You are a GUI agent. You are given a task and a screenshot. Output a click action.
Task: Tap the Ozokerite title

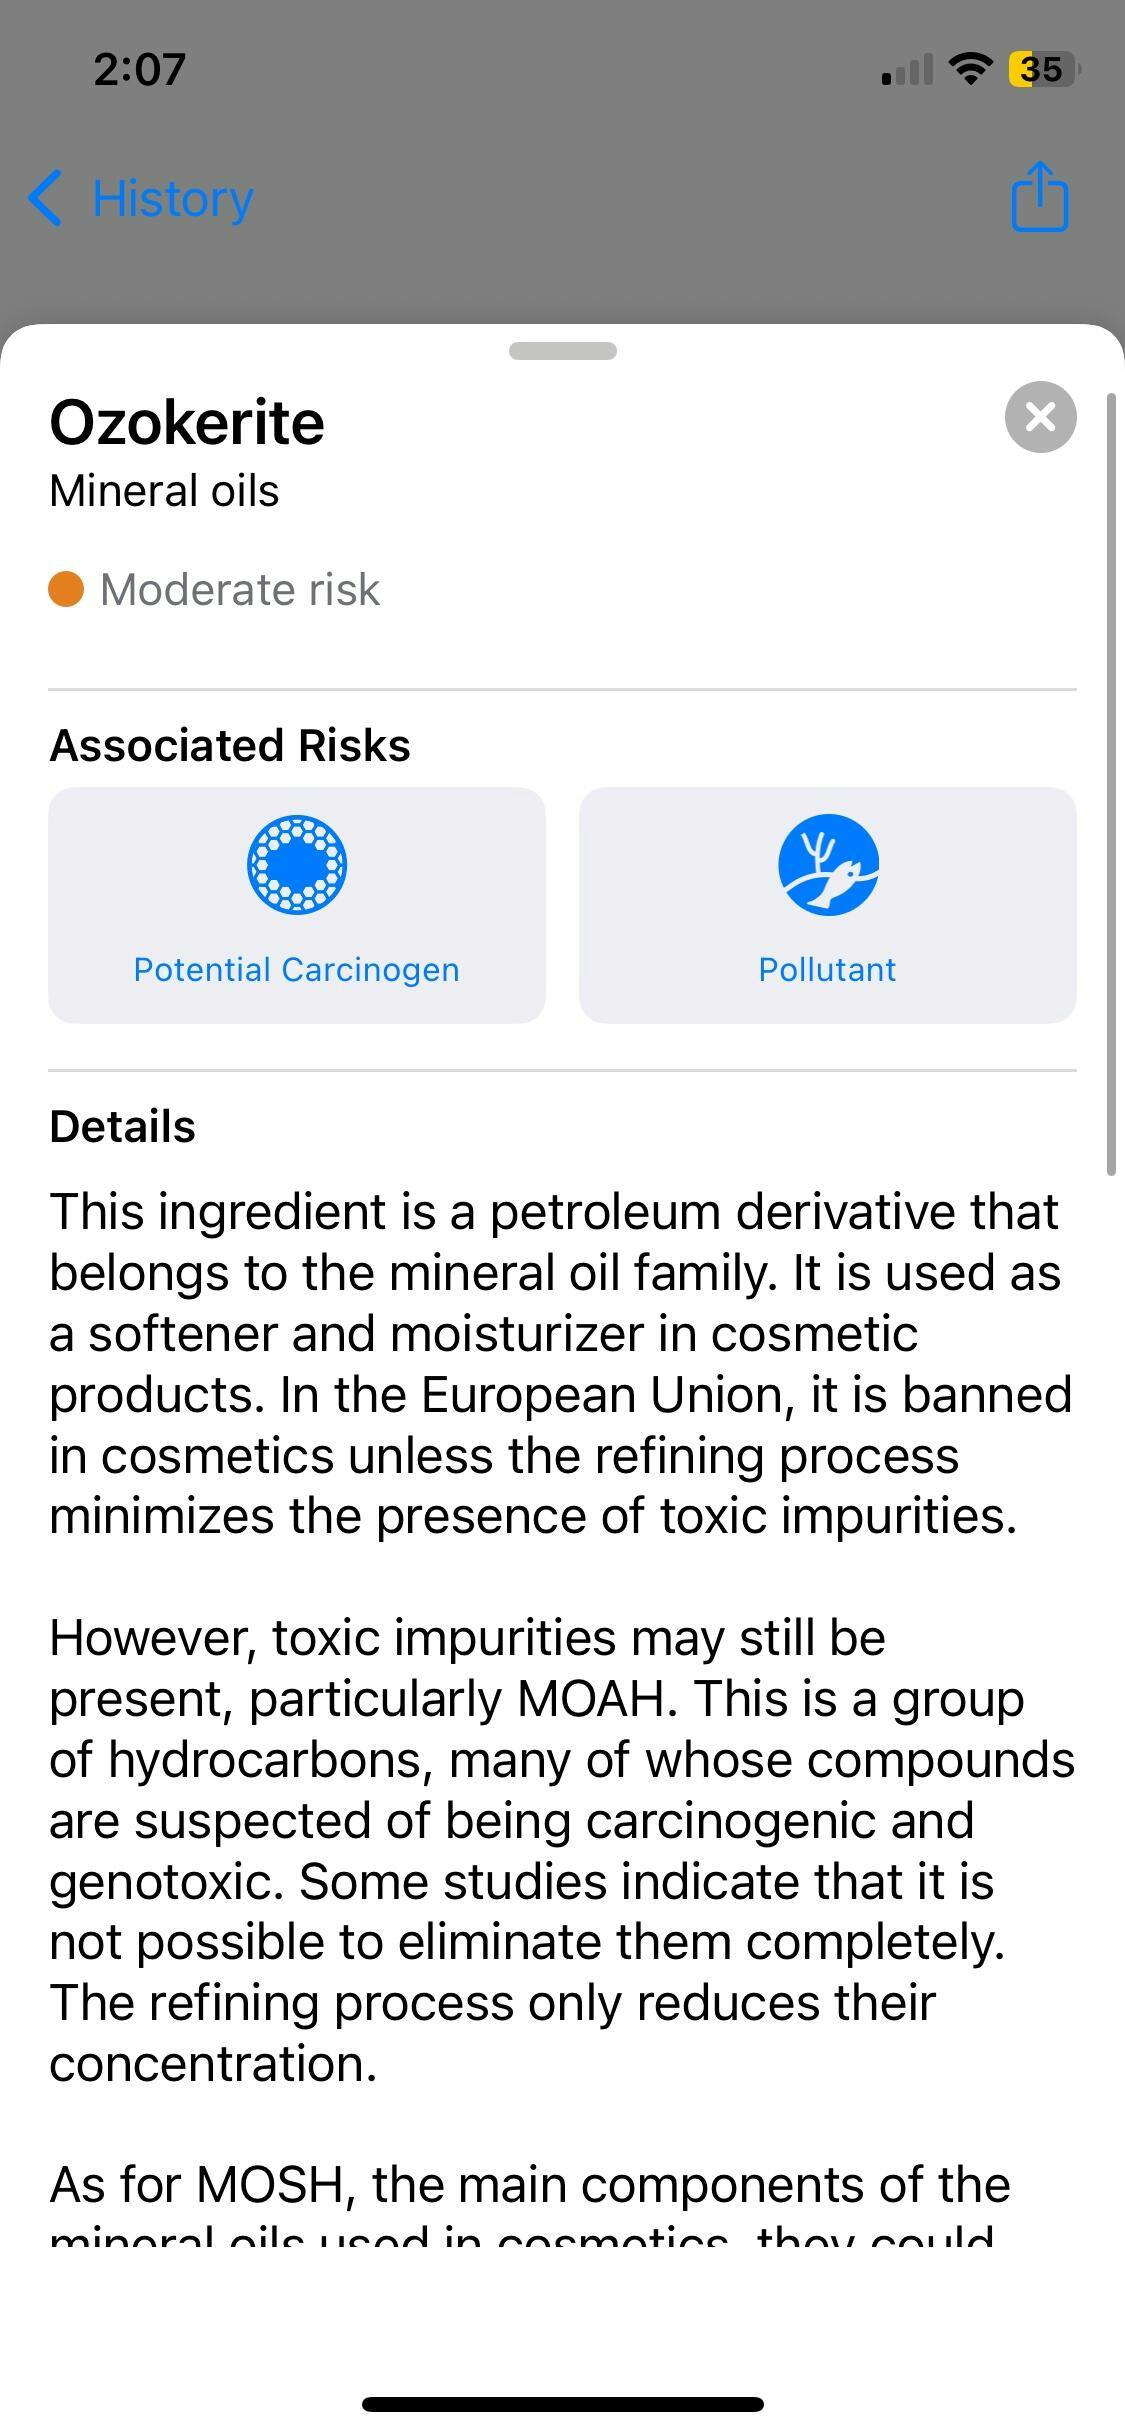click(x=187, y=422)
